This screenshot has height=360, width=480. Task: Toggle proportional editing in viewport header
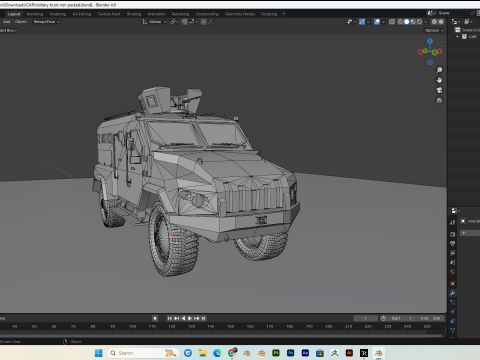point(204,22)
